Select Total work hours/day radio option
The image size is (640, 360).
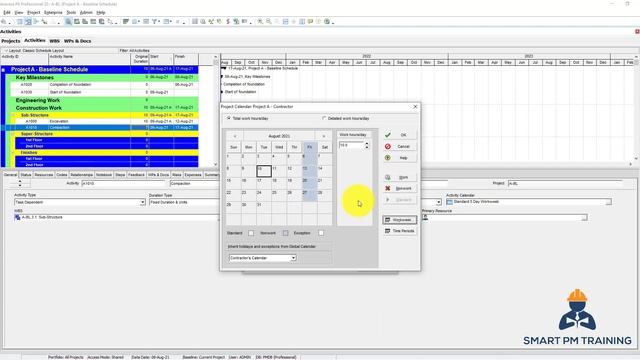(x=229, y=118)
